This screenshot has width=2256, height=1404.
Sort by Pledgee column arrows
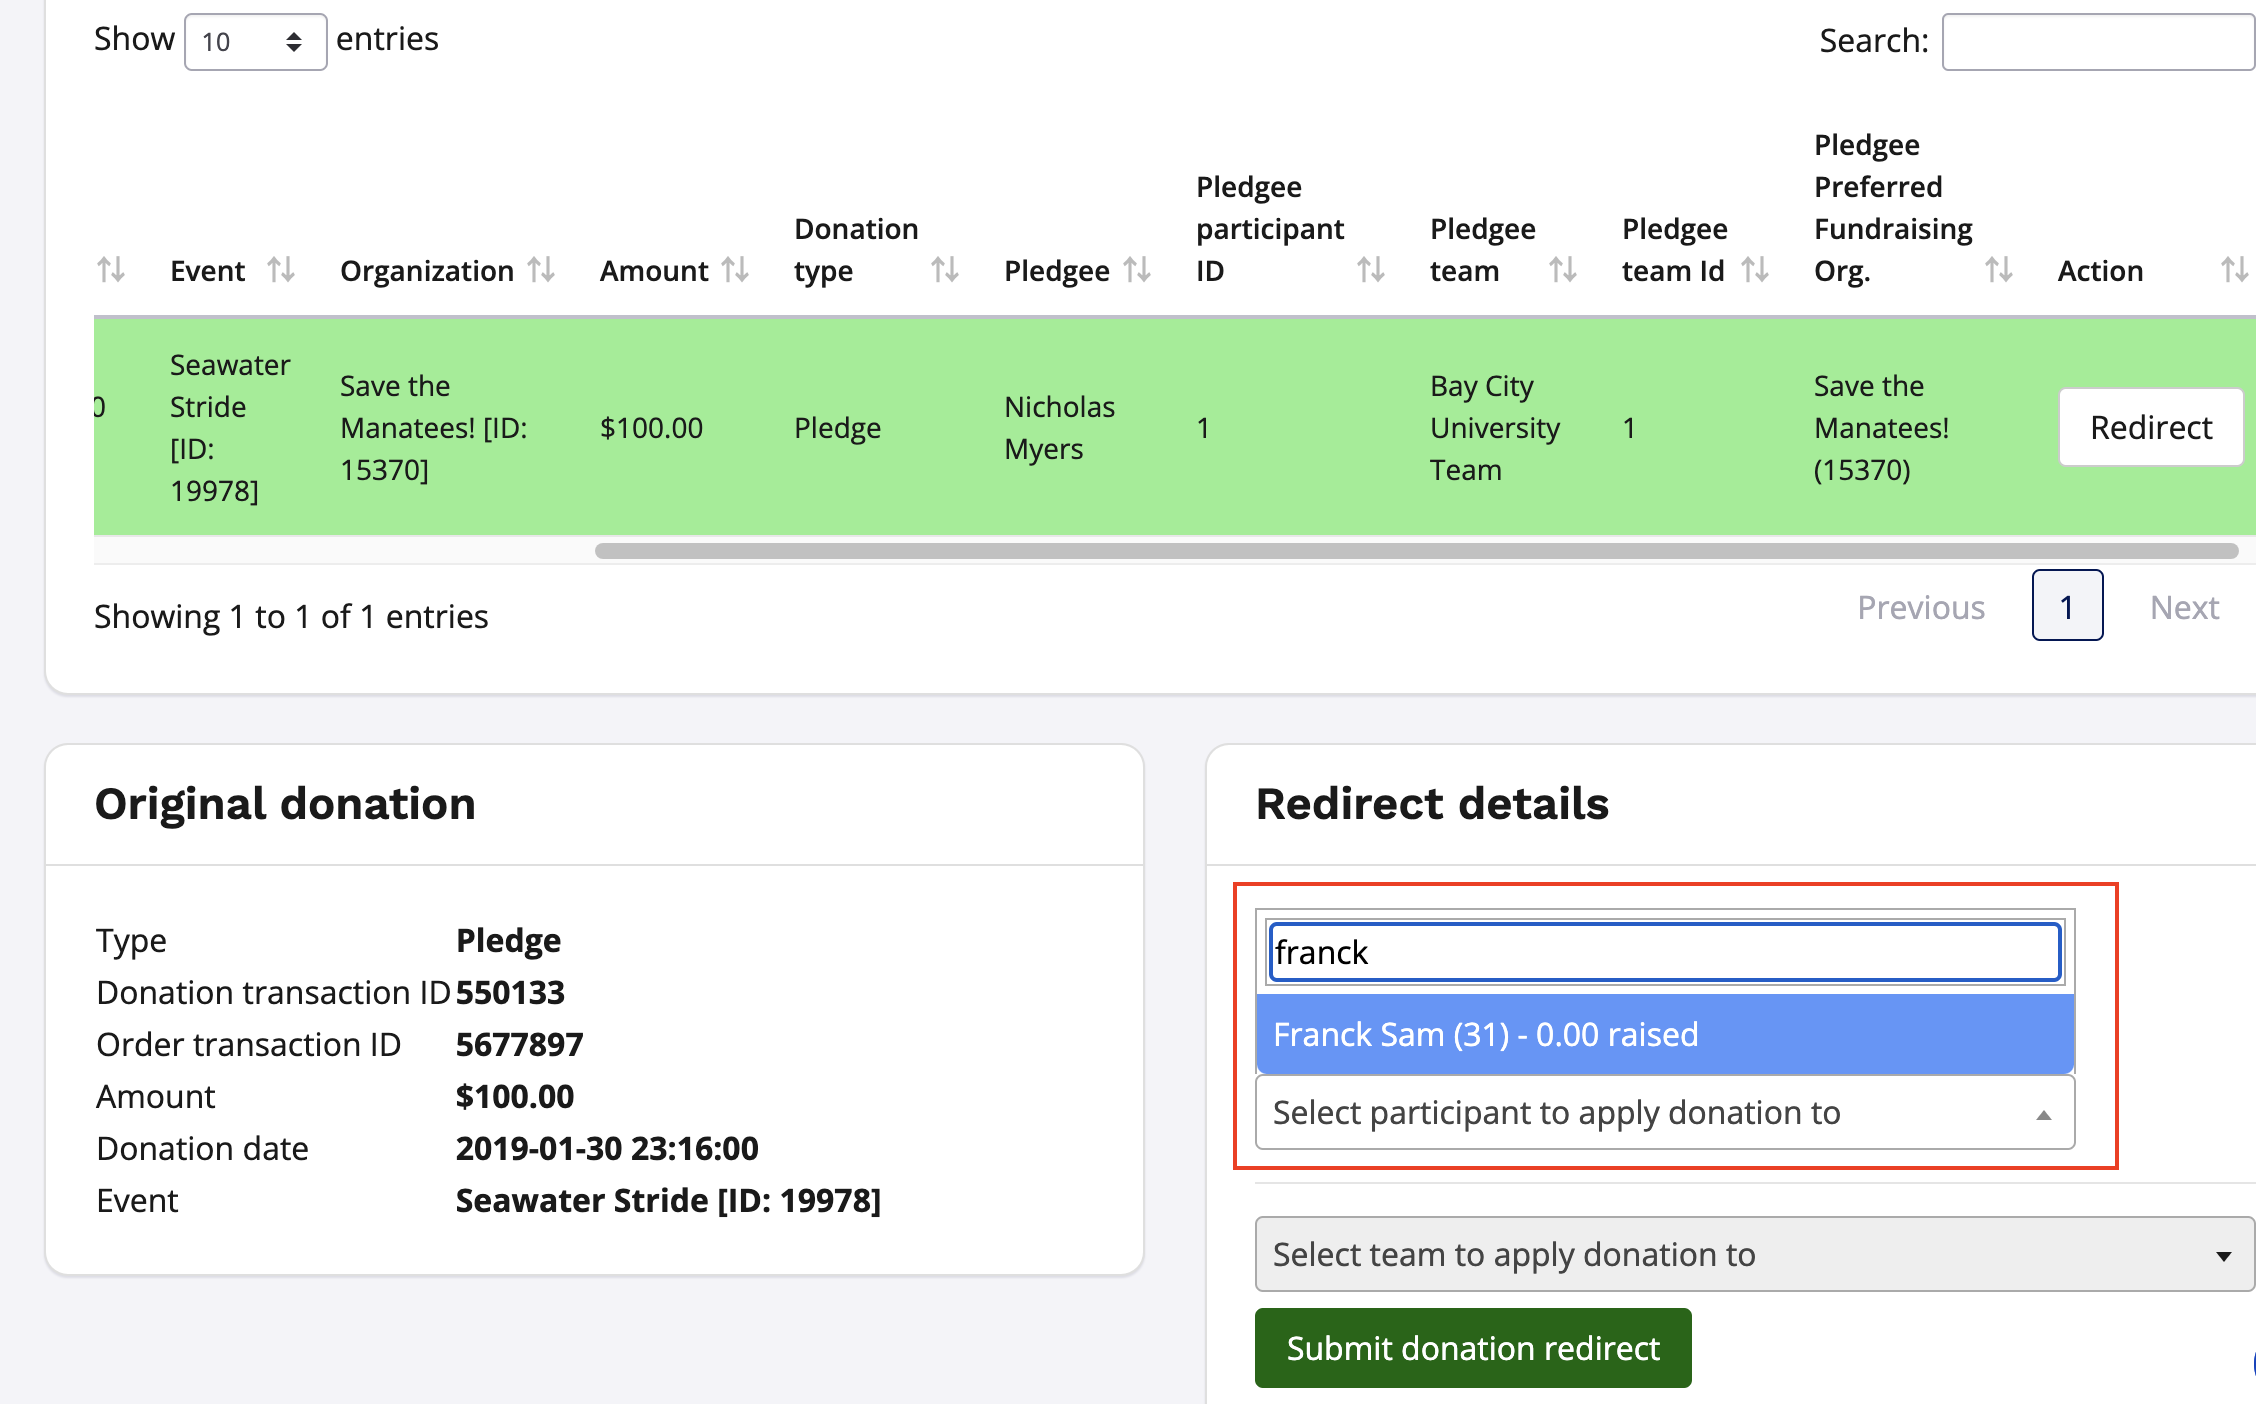point(1137,270)
